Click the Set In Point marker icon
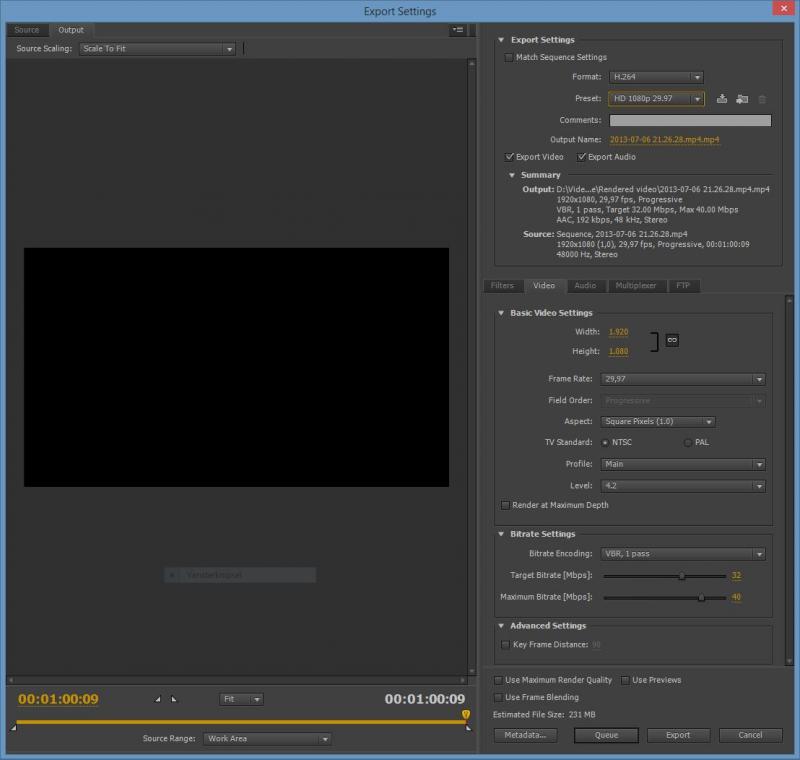Viewport: 800px width, 760px height. (158, 699)
